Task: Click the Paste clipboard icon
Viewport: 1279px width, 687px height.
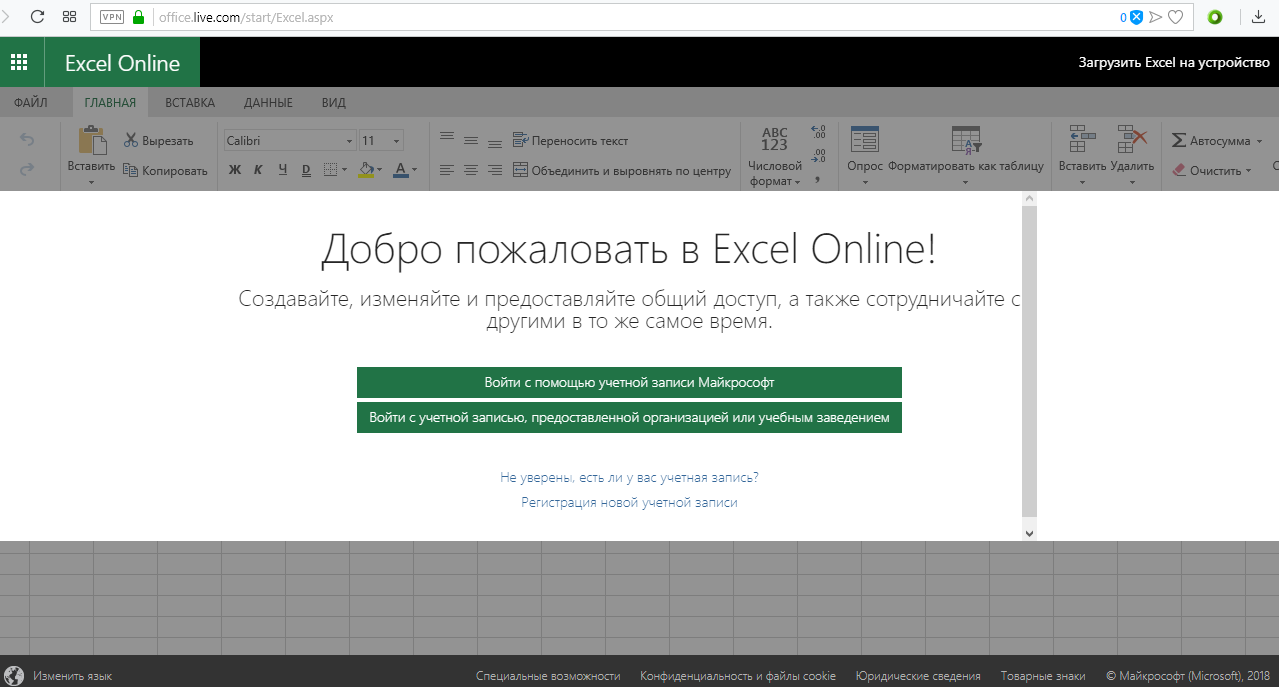Action: (x=91, y=139)
